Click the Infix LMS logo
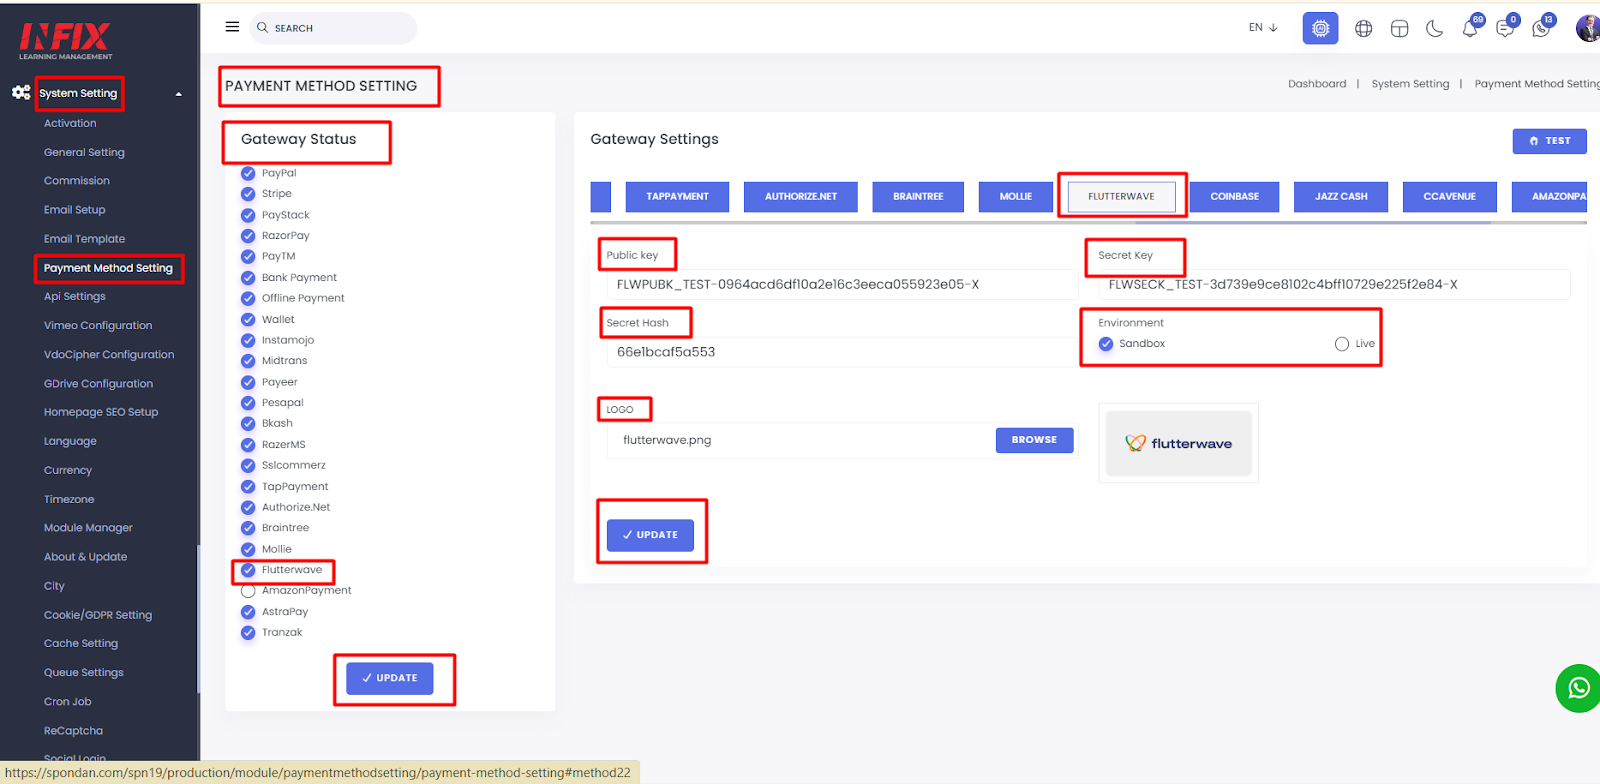The height and width of the screenshot is (784, 1600). 66,41
